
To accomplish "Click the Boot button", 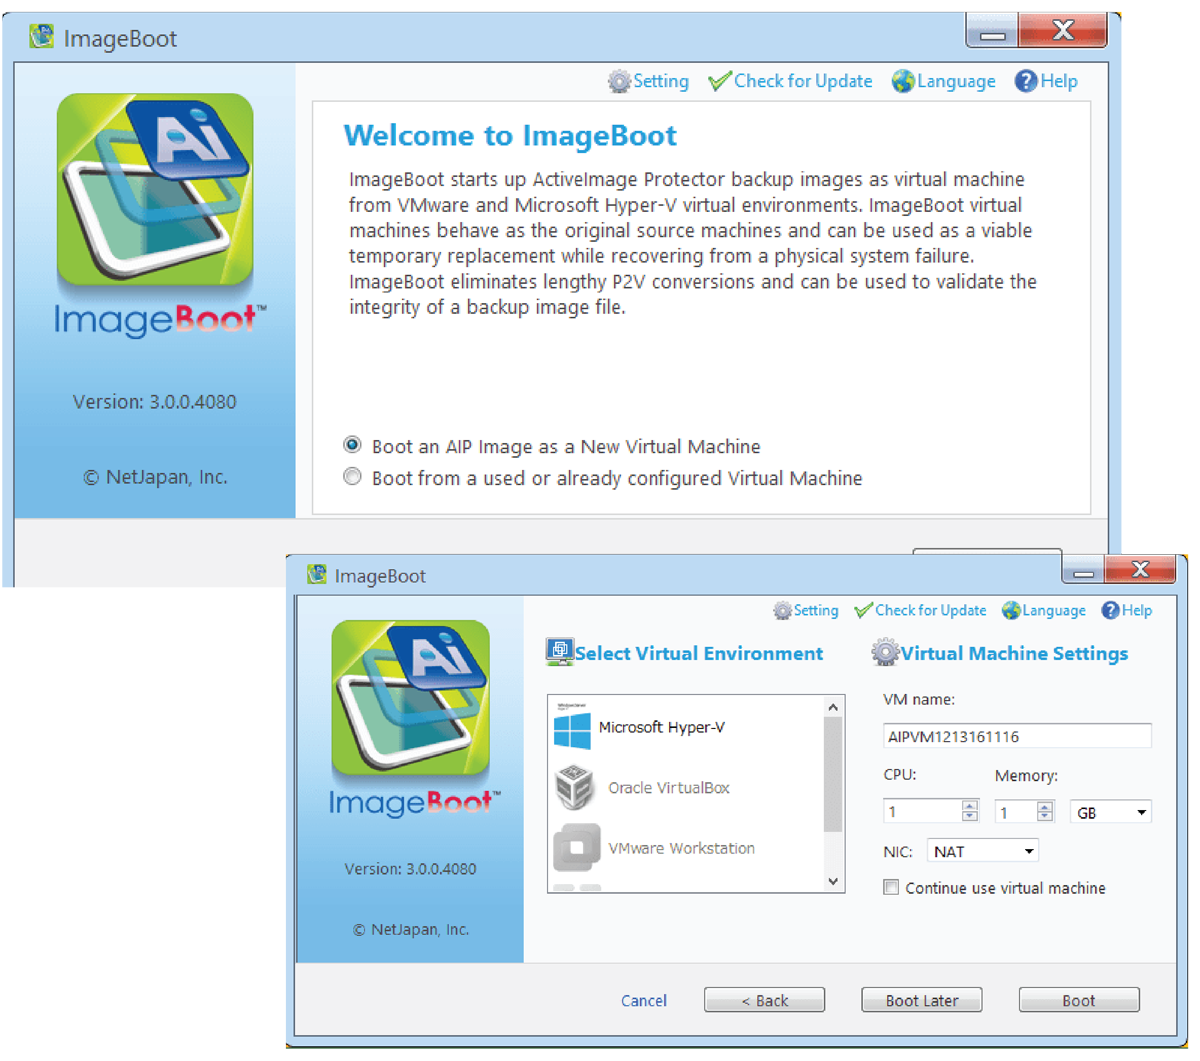I will pyautogui.click(x=1079, y=1000).
